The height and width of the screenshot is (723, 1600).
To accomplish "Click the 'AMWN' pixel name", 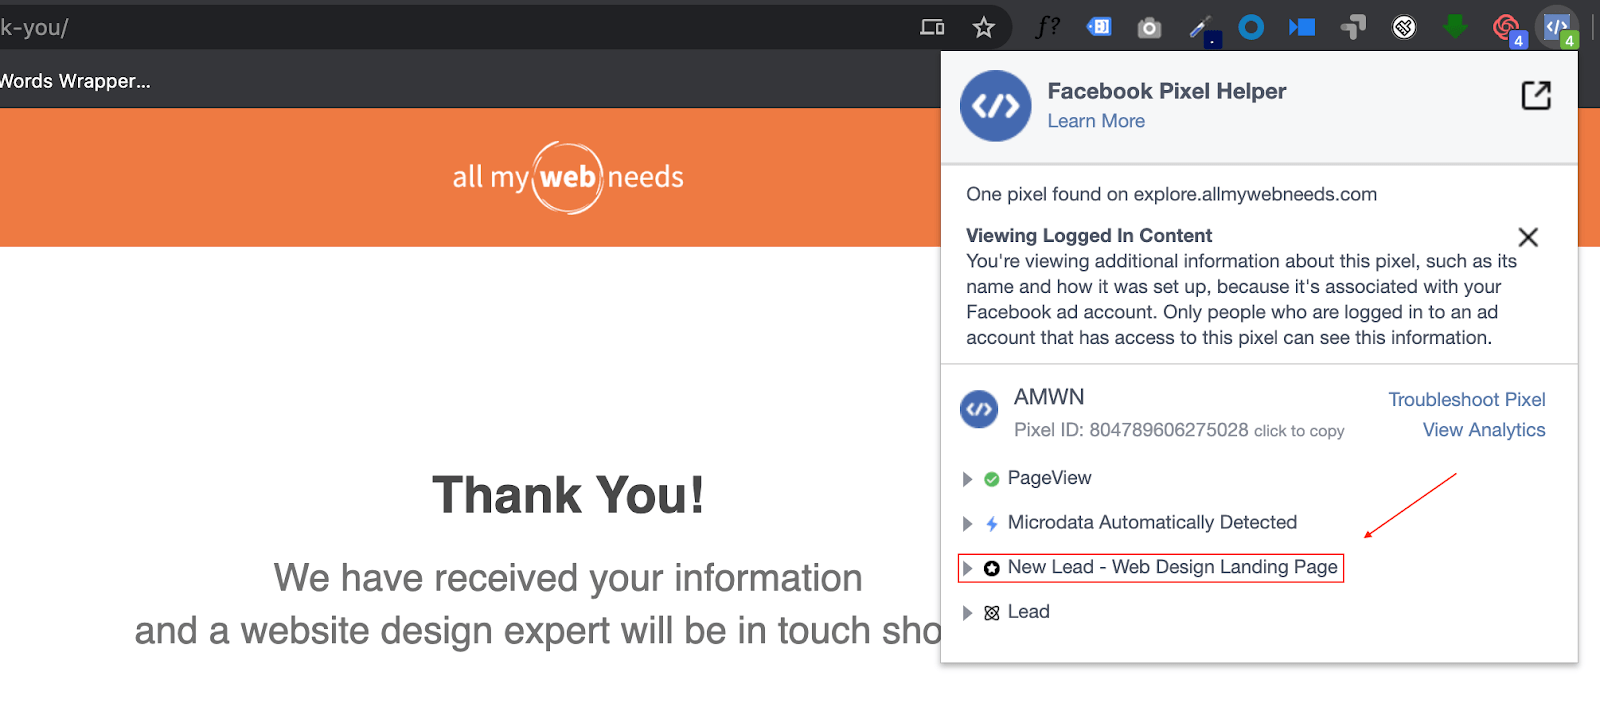I will click(x=1049, y=397).
